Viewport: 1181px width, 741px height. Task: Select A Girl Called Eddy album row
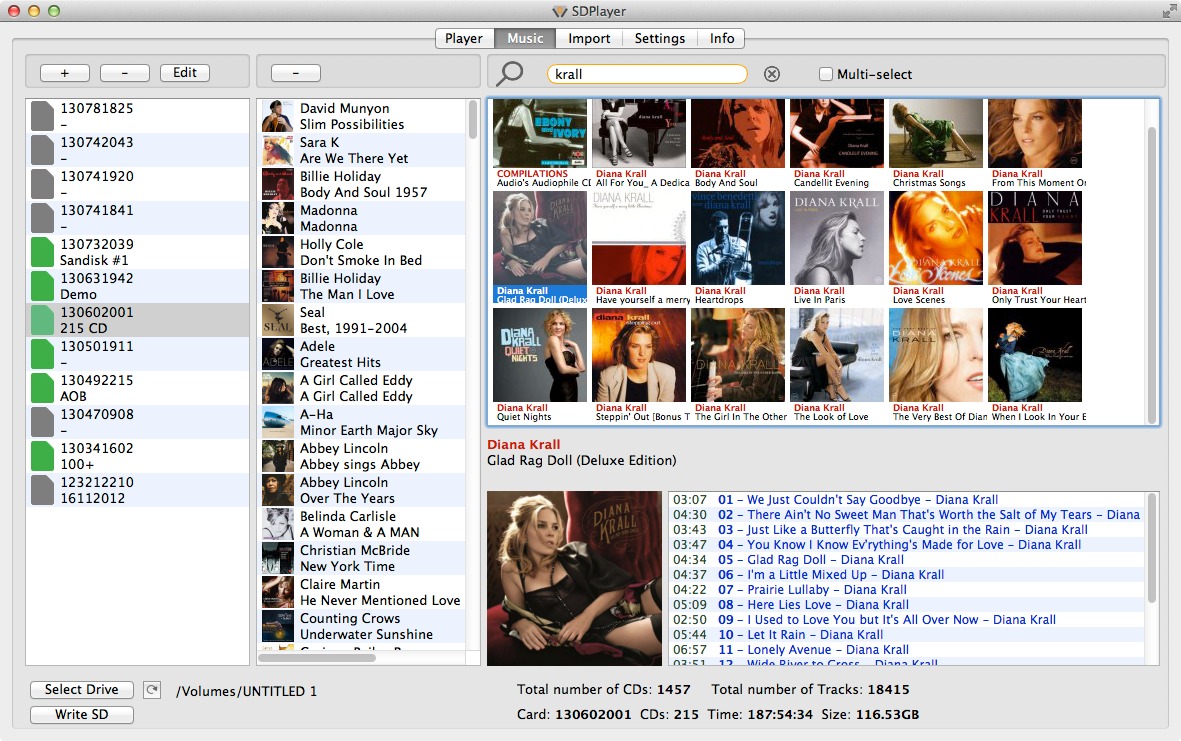click(362, 388)
